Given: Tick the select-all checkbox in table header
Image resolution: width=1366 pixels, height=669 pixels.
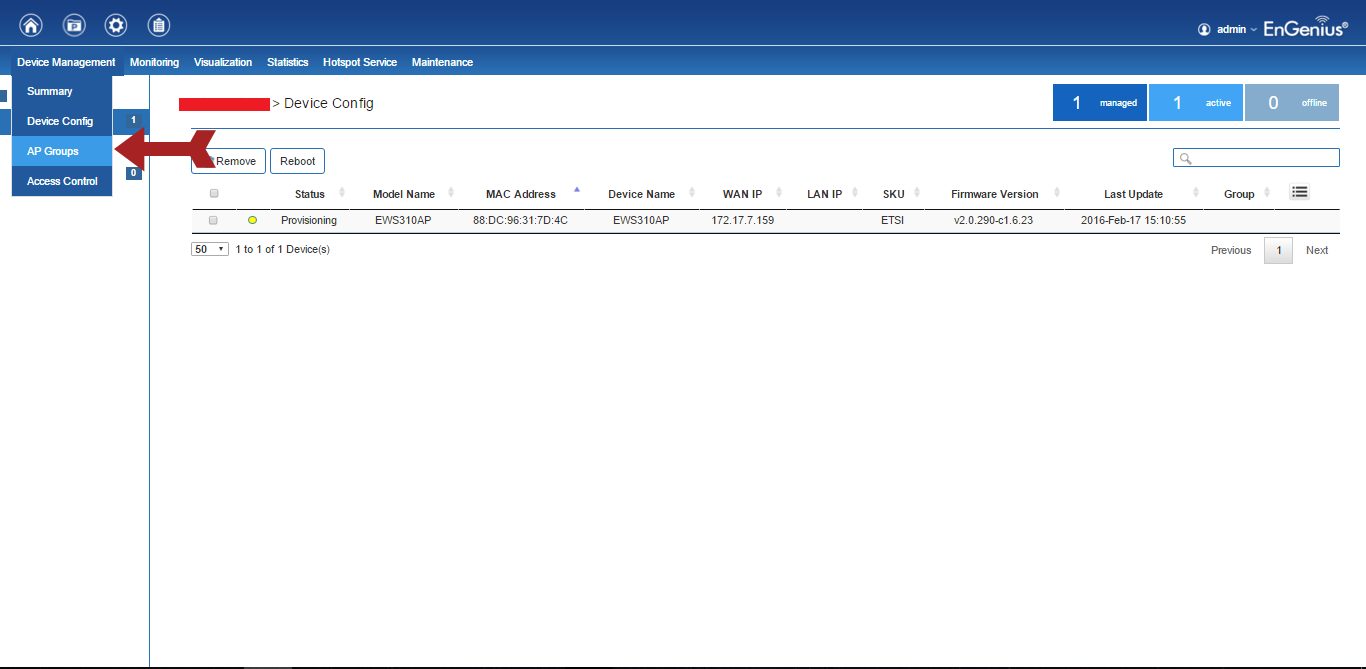Looking at the screenshot, I should 214,194.
